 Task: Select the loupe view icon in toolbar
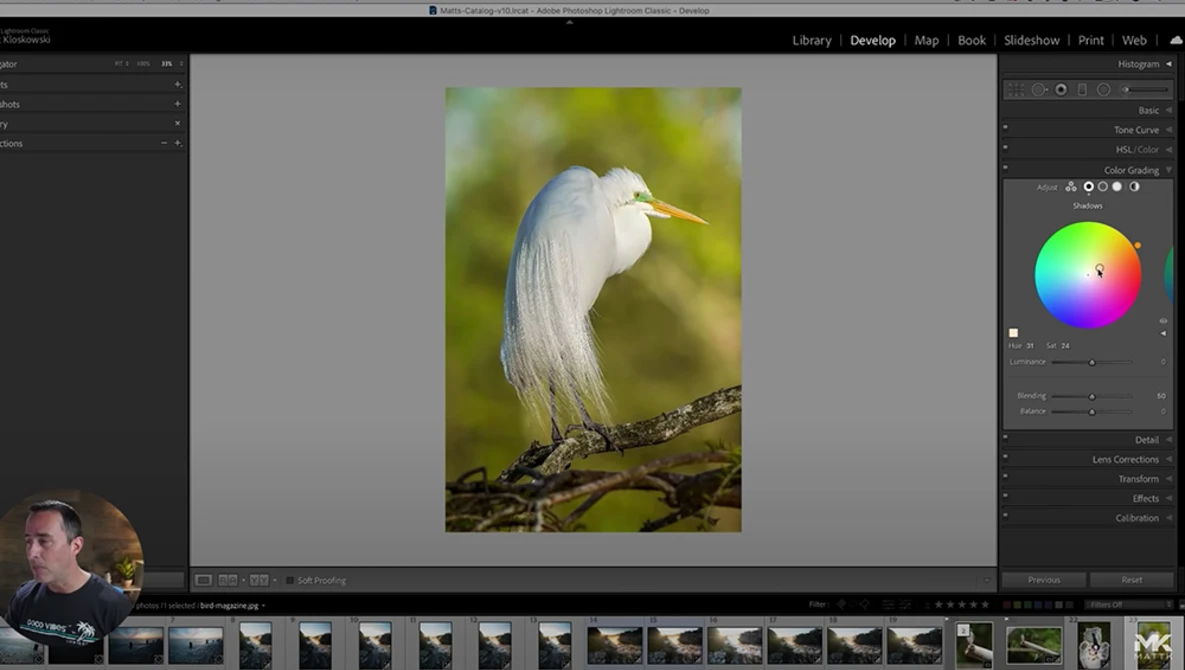(203, 580)
